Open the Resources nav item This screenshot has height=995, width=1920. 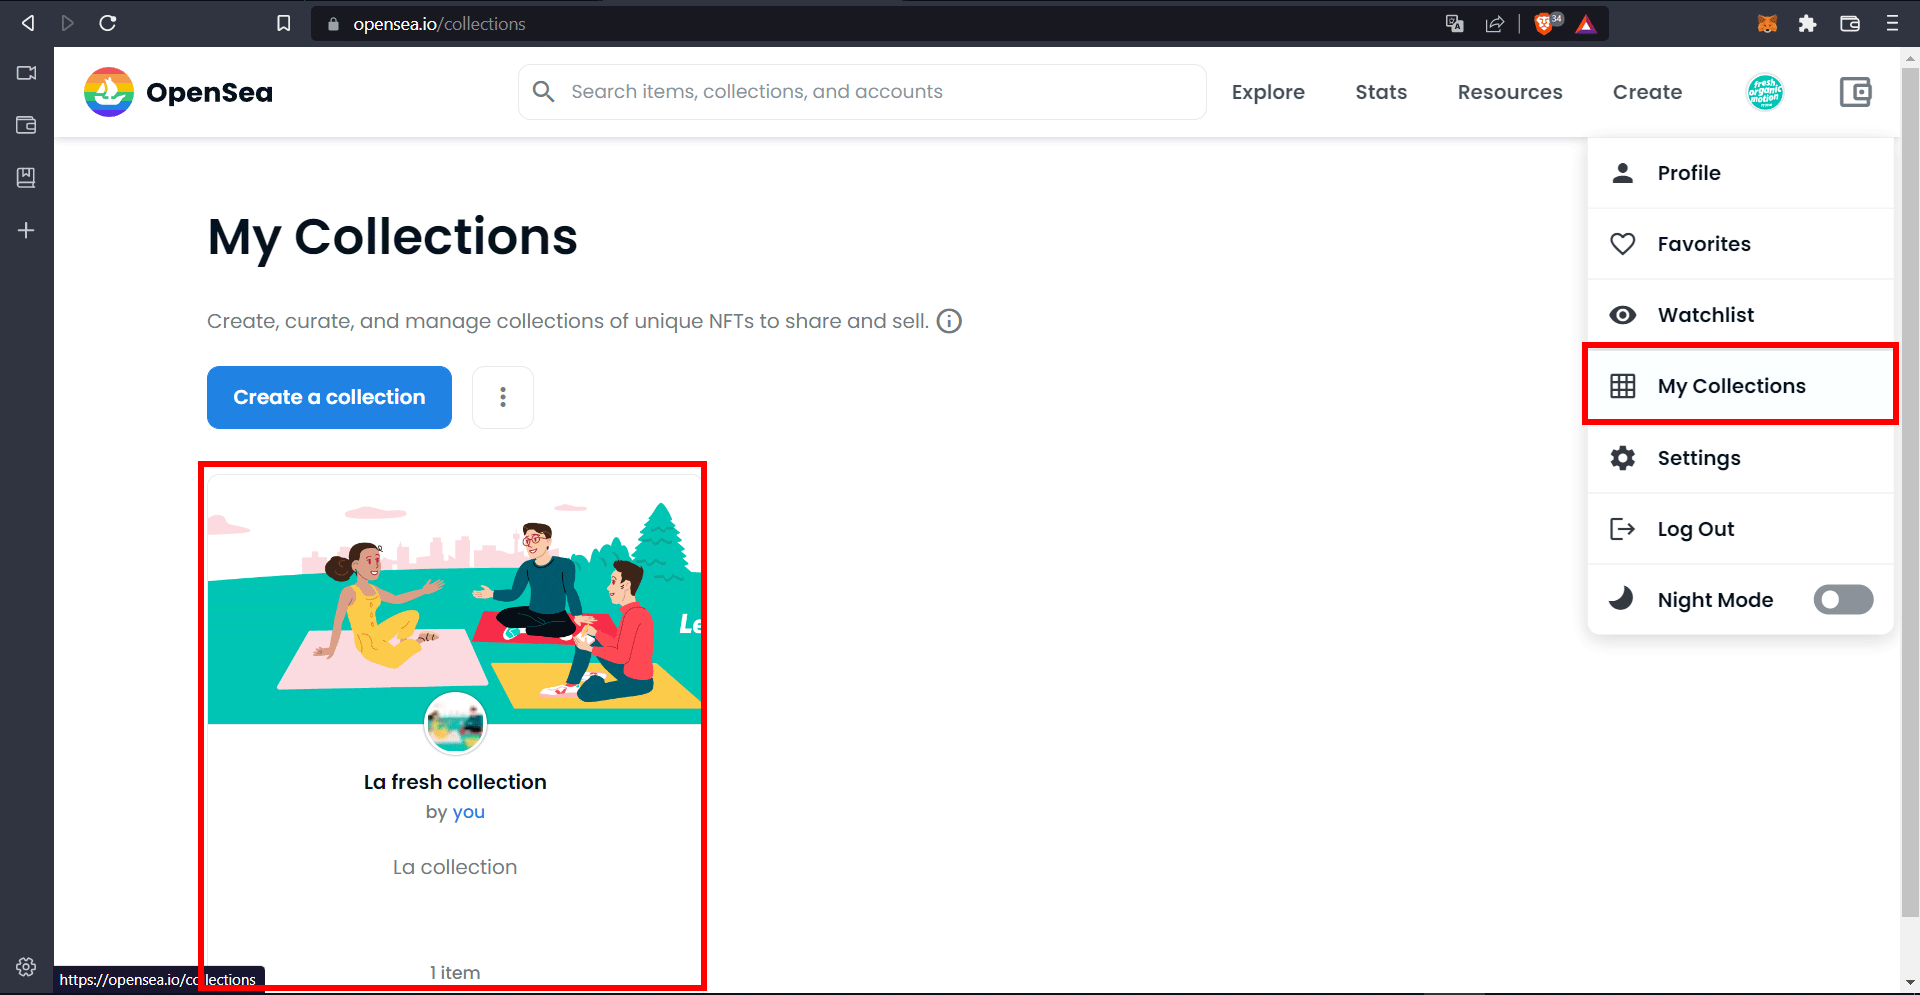coord(1510,92)
